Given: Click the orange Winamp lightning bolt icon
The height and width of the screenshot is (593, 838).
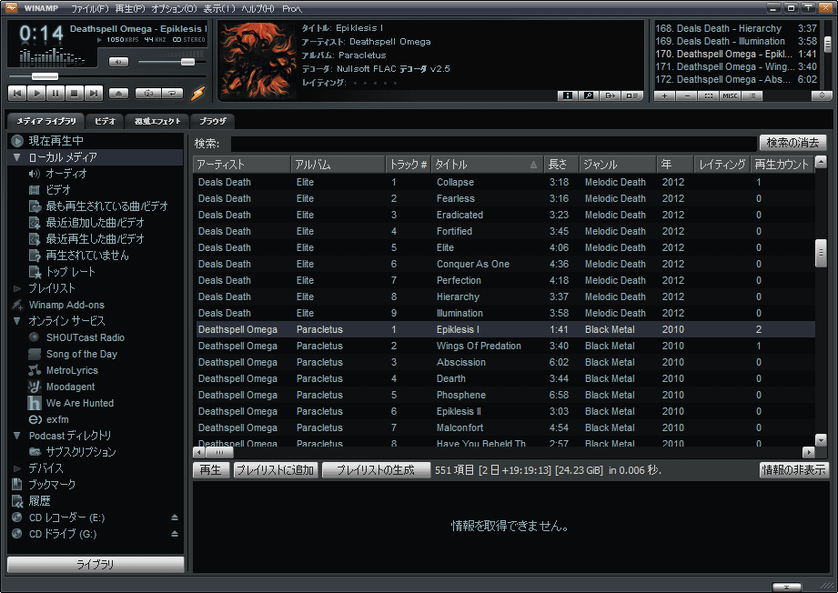Looking at the screenshot, I should tap(198, 93).
